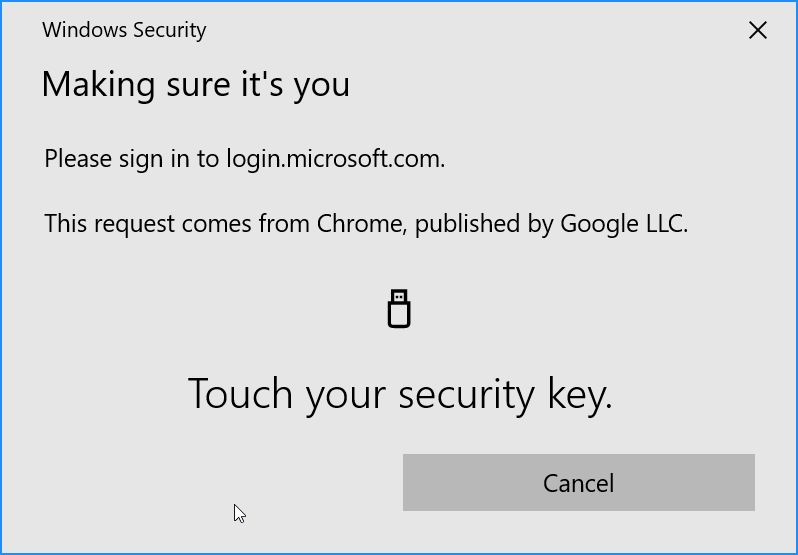Click the word 'security' in large prompt
The height and width of the screenshot is (555, 798).
[466, 394]
